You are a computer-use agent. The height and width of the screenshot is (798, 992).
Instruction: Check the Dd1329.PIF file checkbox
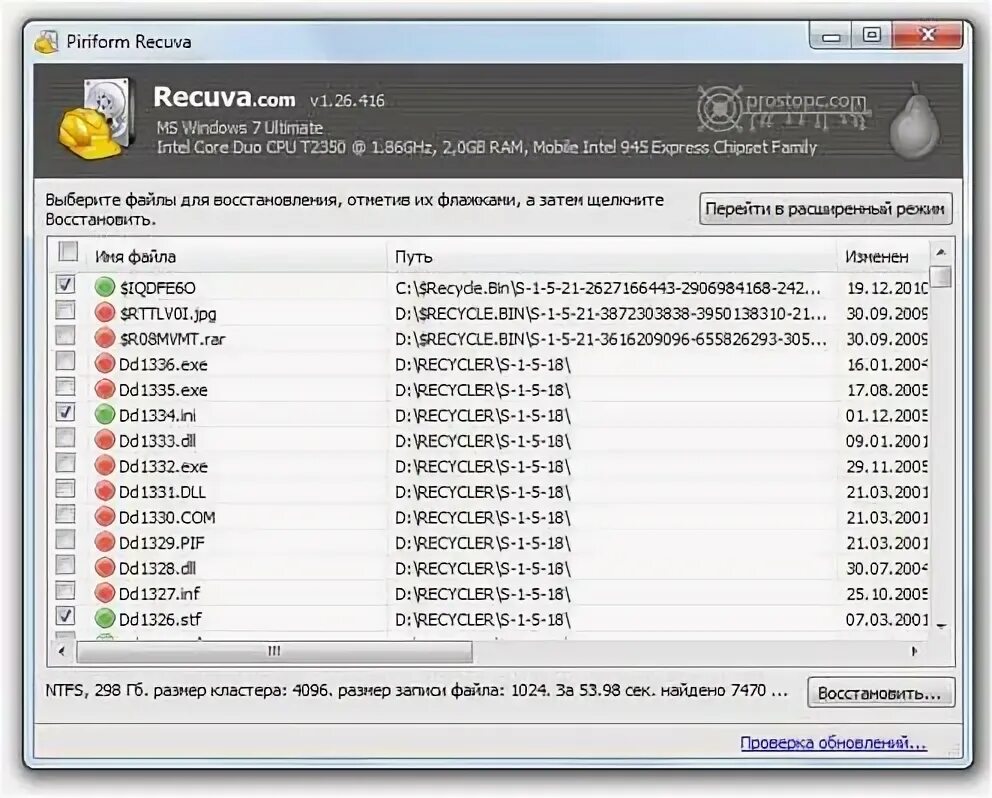65,539
